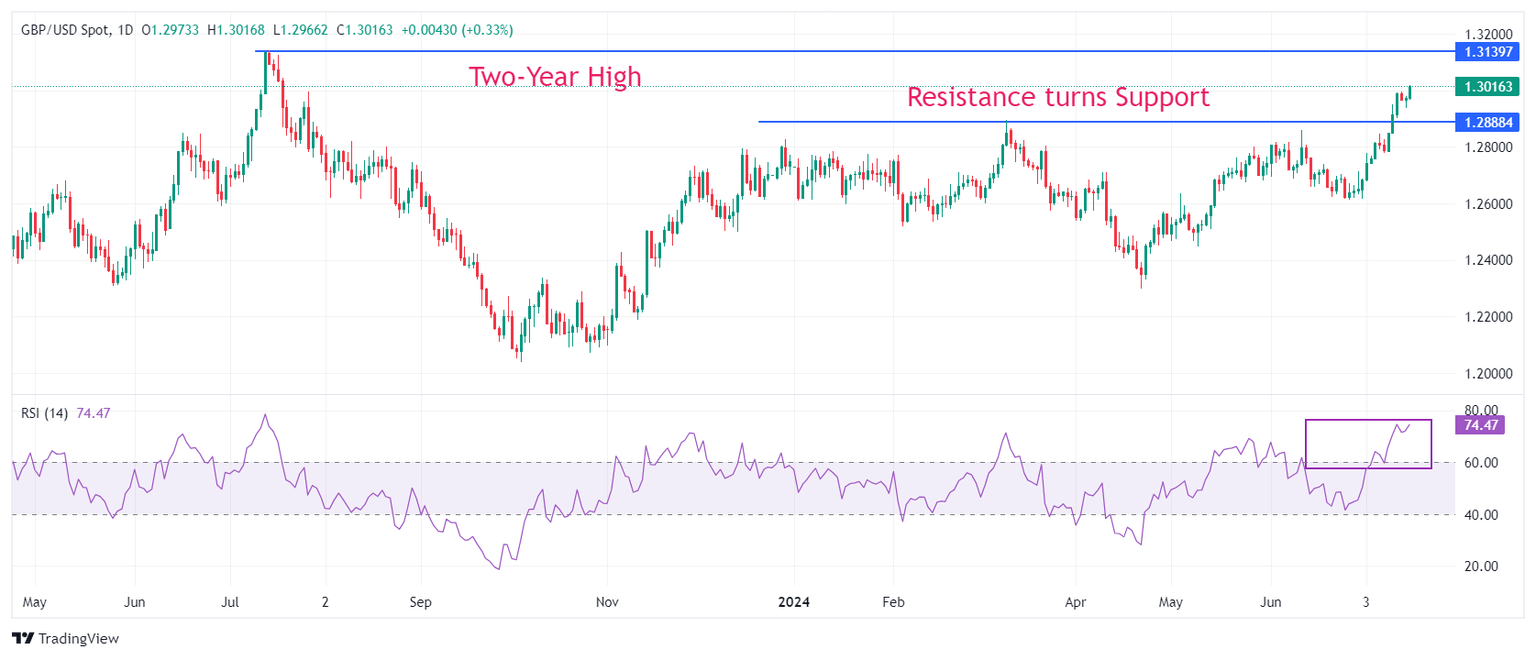The width and height of the screenshot is (1536, 658).
Task: Select the Resistance turns Support annotation
Action: click(1057, 97)
